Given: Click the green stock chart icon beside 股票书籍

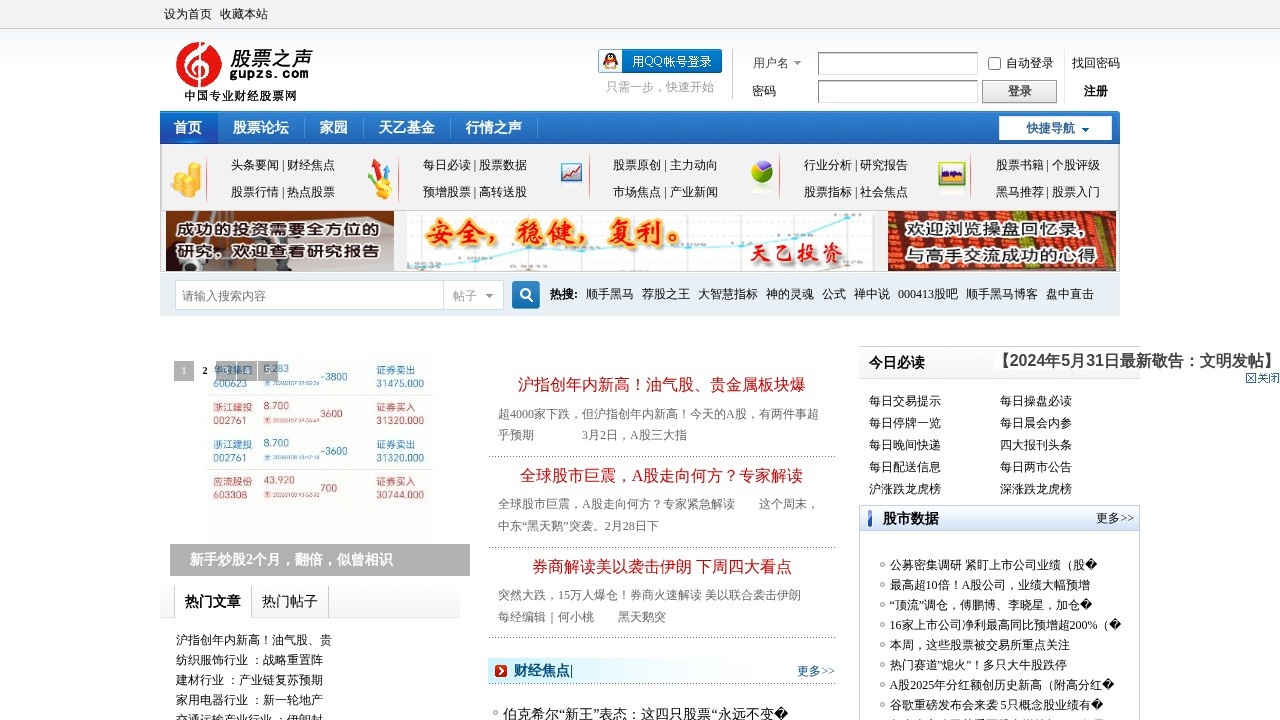Looking at the screenshot, I should 951,173.
